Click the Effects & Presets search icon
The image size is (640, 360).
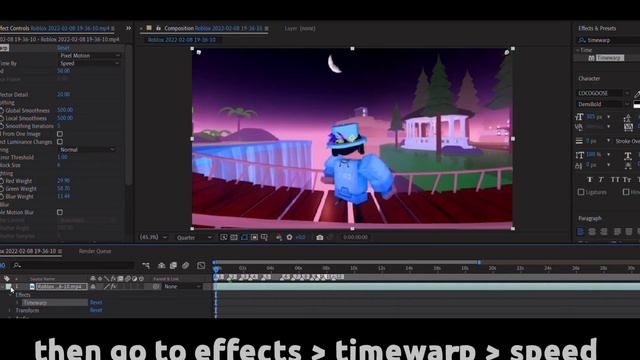click(582, 40)
